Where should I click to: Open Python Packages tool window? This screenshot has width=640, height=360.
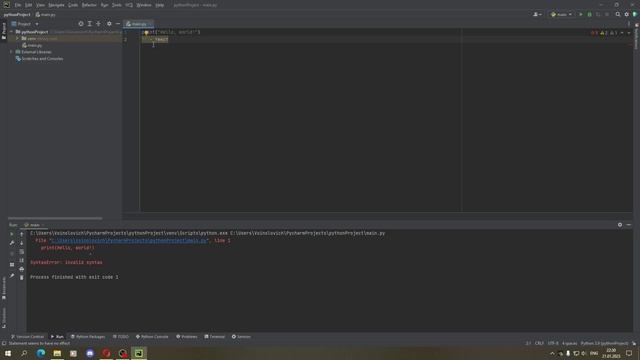click(88, 337)
